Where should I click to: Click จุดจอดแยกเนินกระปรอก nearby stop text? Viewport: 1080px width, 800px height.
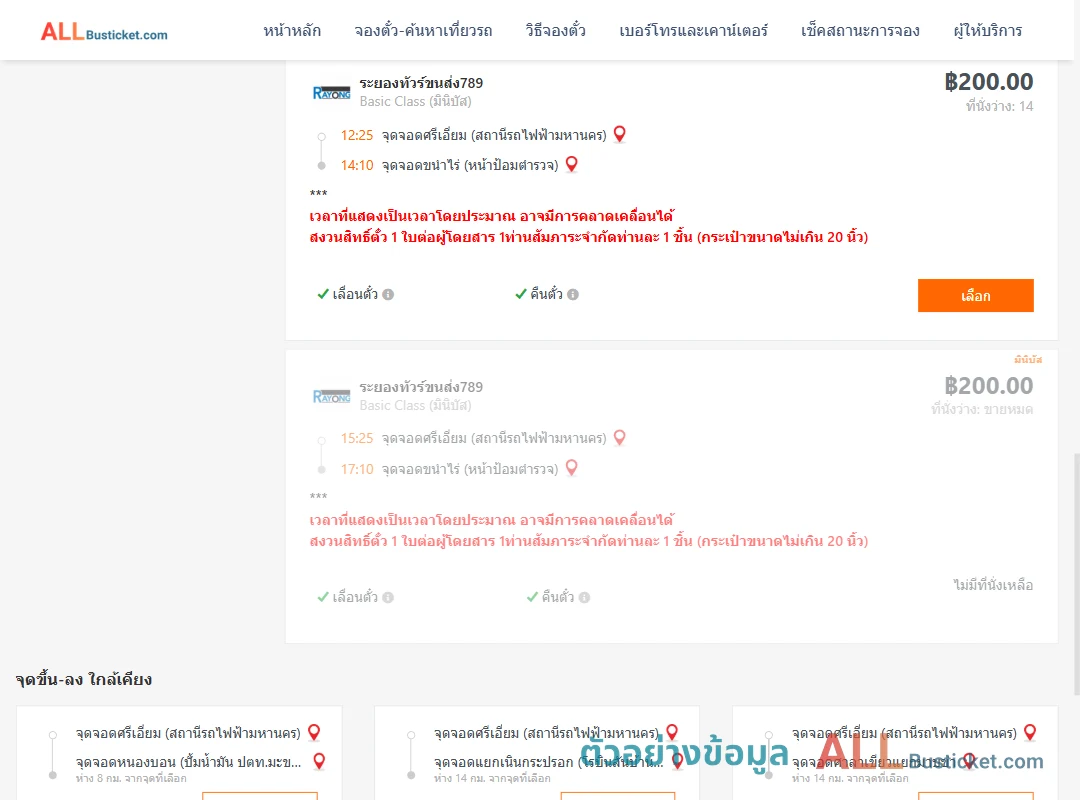[x=548, y=762]
